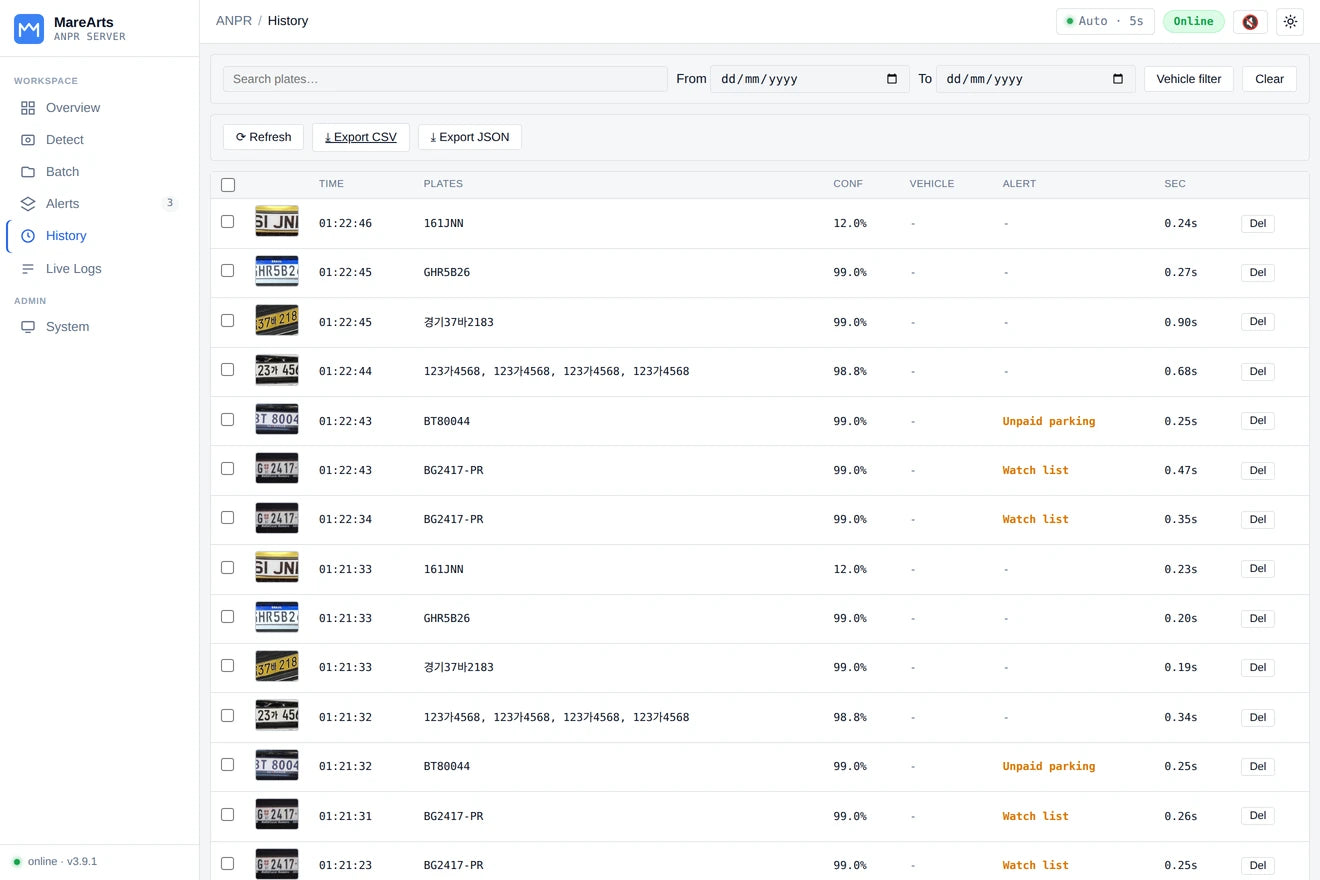Select the checkbox for the 01:22:44 row
Screen dimensions: 1320x880
coord(228,370)
